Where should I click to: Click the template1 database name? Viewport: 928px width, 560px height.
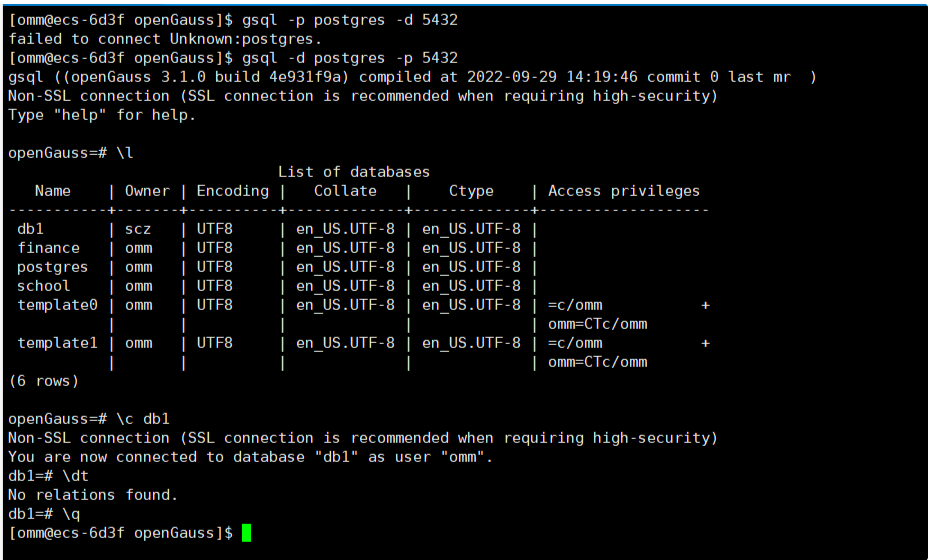[57, 343]
